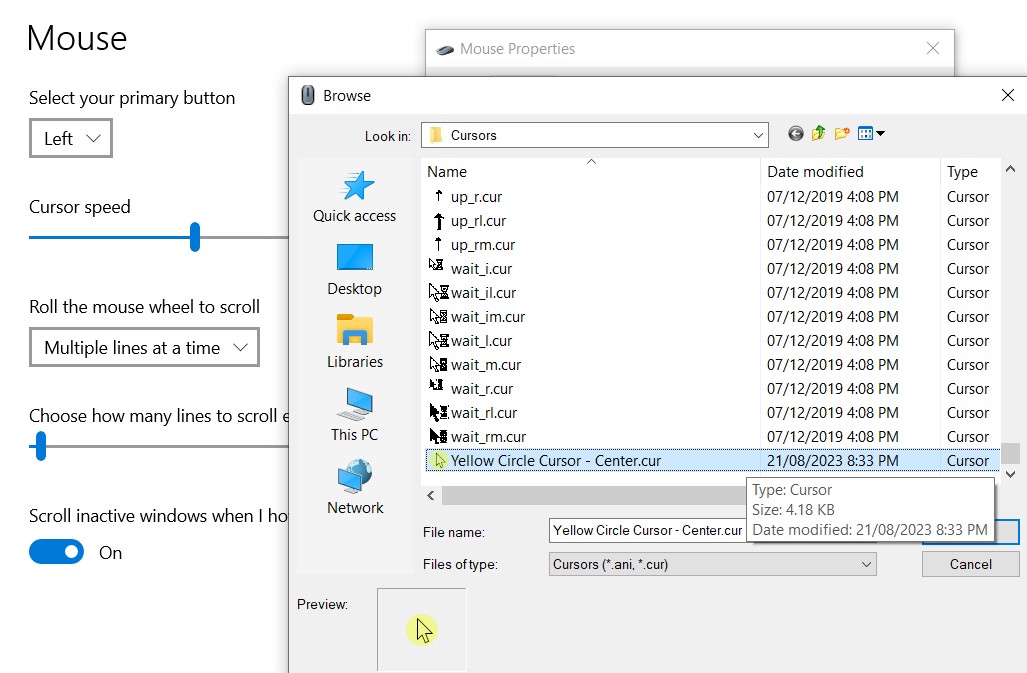Sort files by Name column header

(x=447, y=172)
